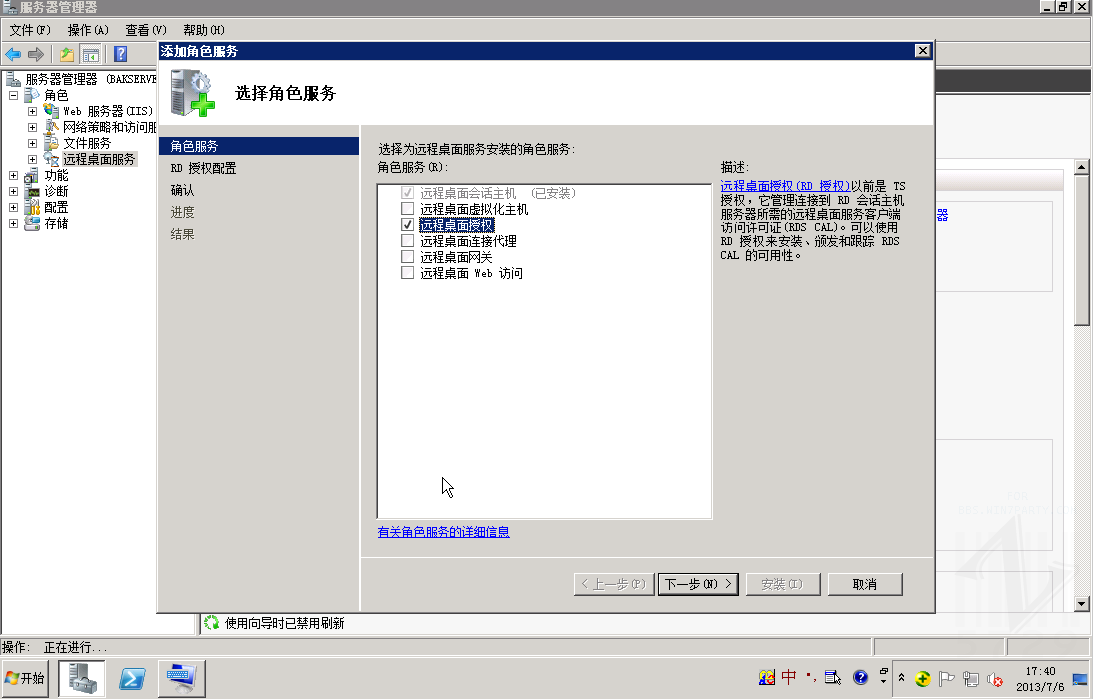Click the taskbar clock 17:40

click(1040, 671)
